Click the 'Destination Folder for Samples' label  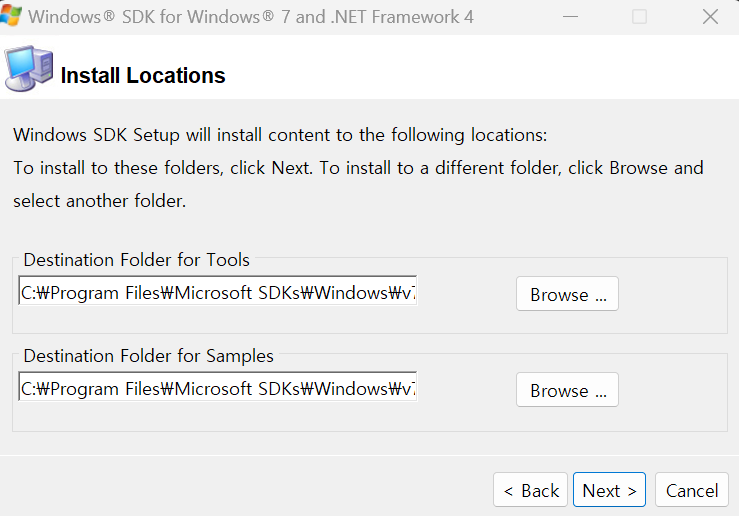(148, 356)
